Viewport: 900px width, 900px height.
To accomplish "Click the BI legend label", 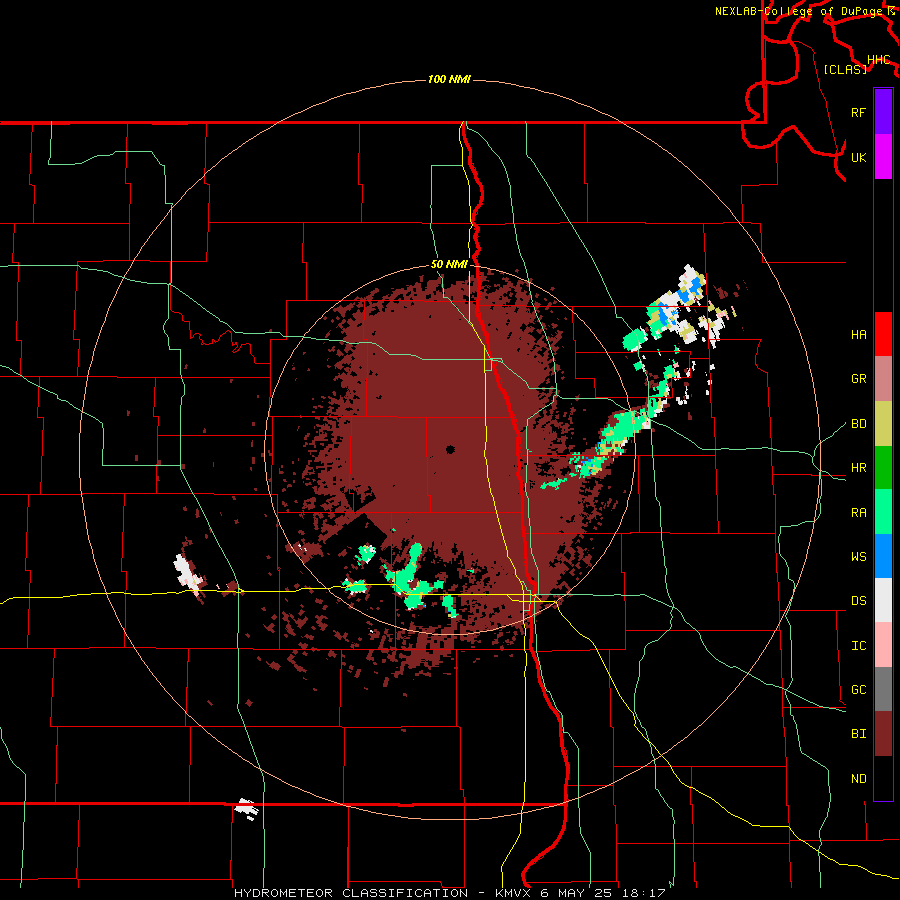I will coord(859,734).
